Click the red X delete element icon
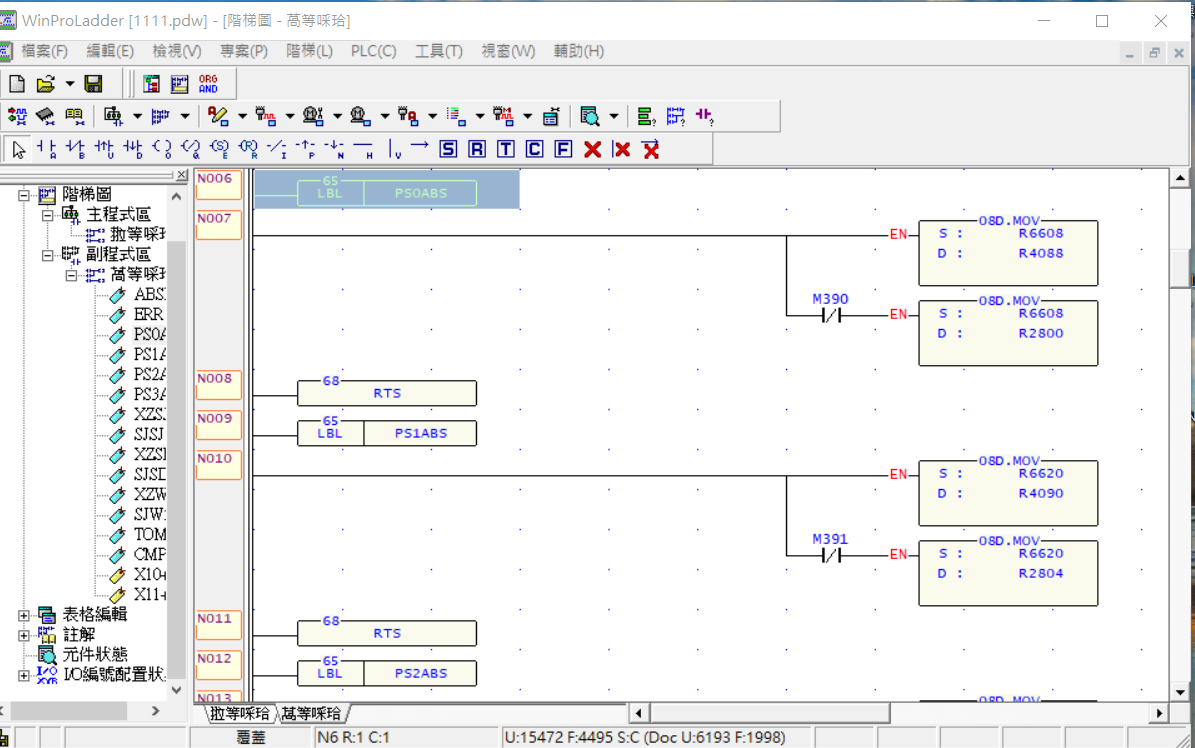1195x748 pixels. point(592,149)
